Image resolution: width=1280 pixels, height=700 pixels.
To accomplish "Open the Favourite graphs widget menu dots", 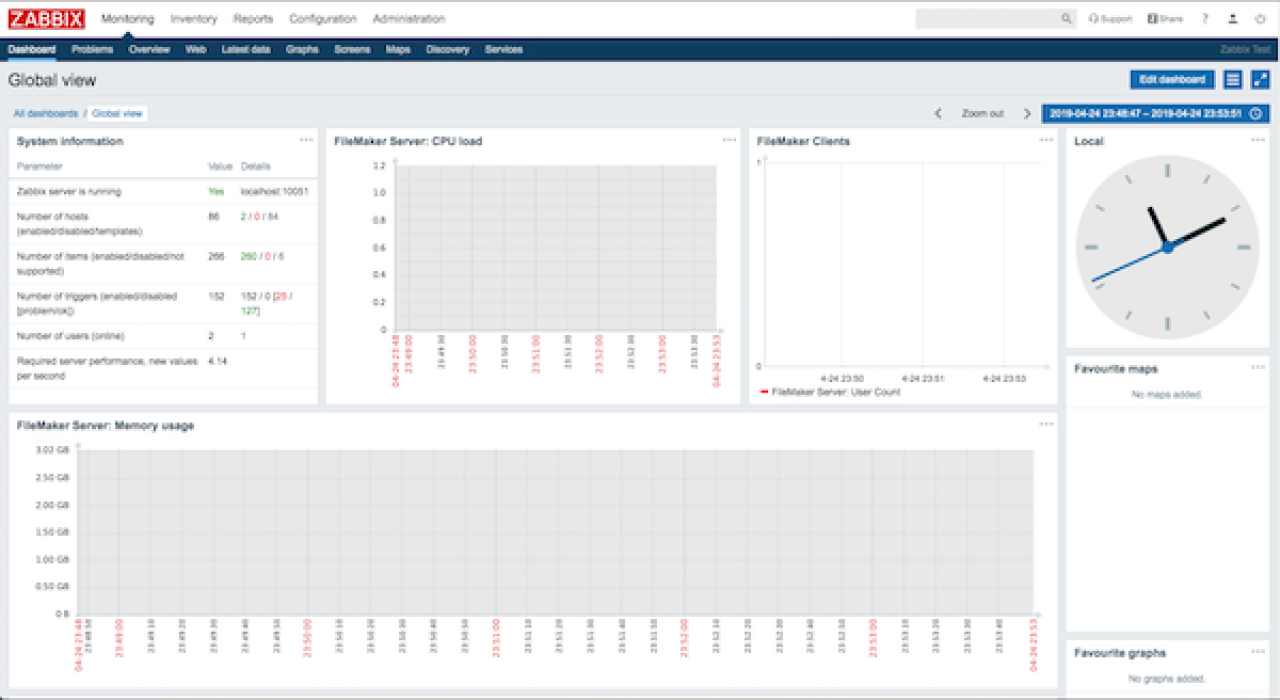I will click(x=1258, y=652).
